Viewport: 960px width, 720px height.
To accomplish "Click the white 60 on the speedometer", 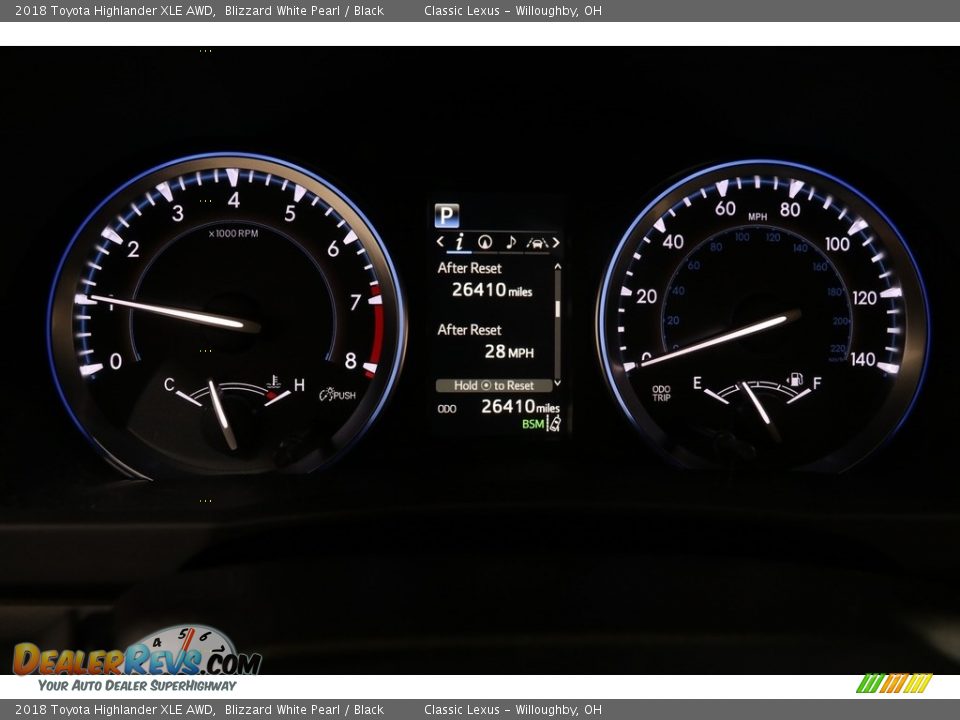I will point(726,209).
